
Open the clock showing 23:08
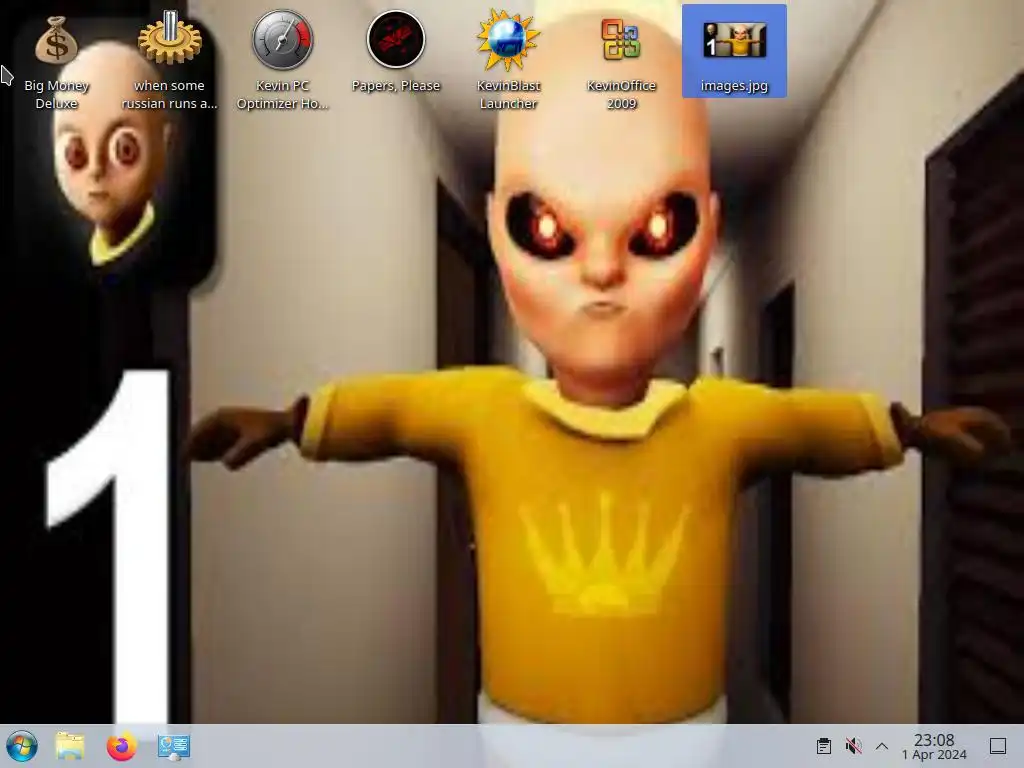(x=934, y=739)
